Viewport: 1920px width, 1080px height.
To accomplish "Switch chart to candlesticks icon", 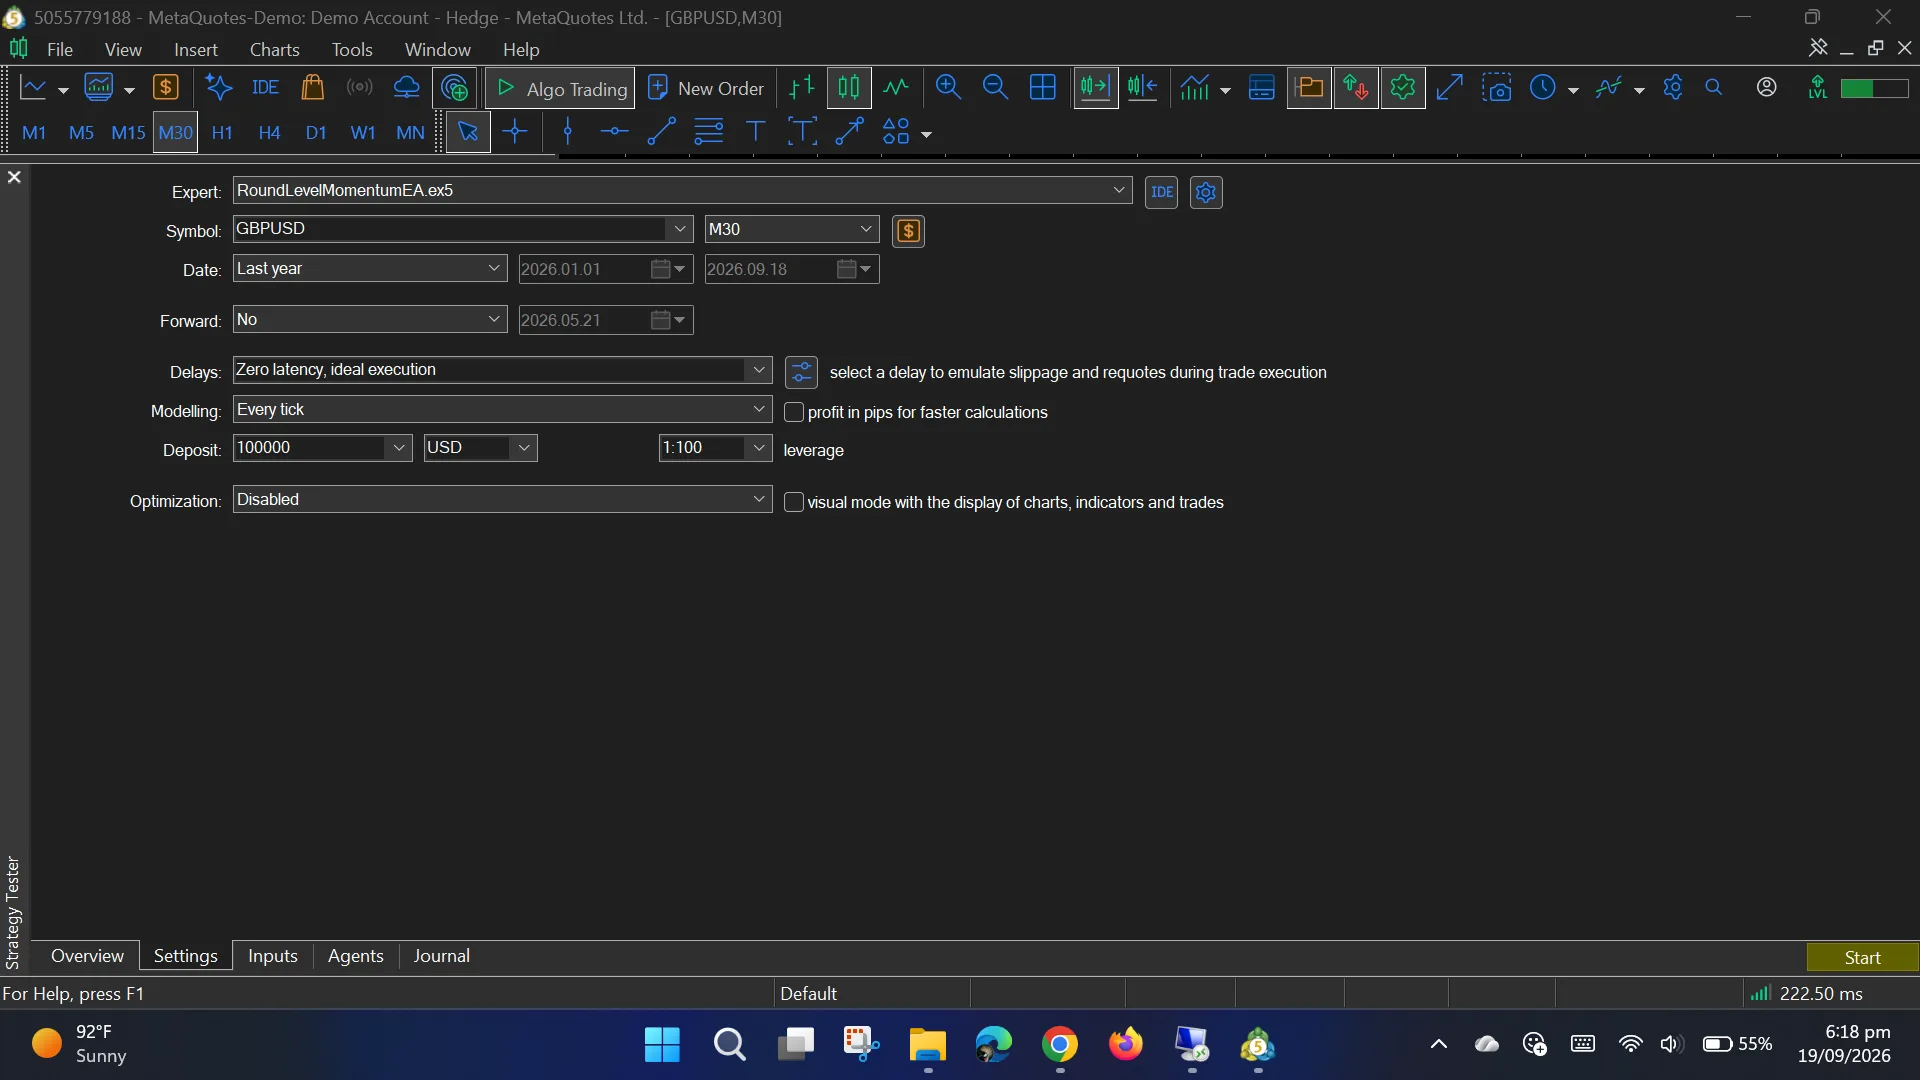I will [849, 88].
